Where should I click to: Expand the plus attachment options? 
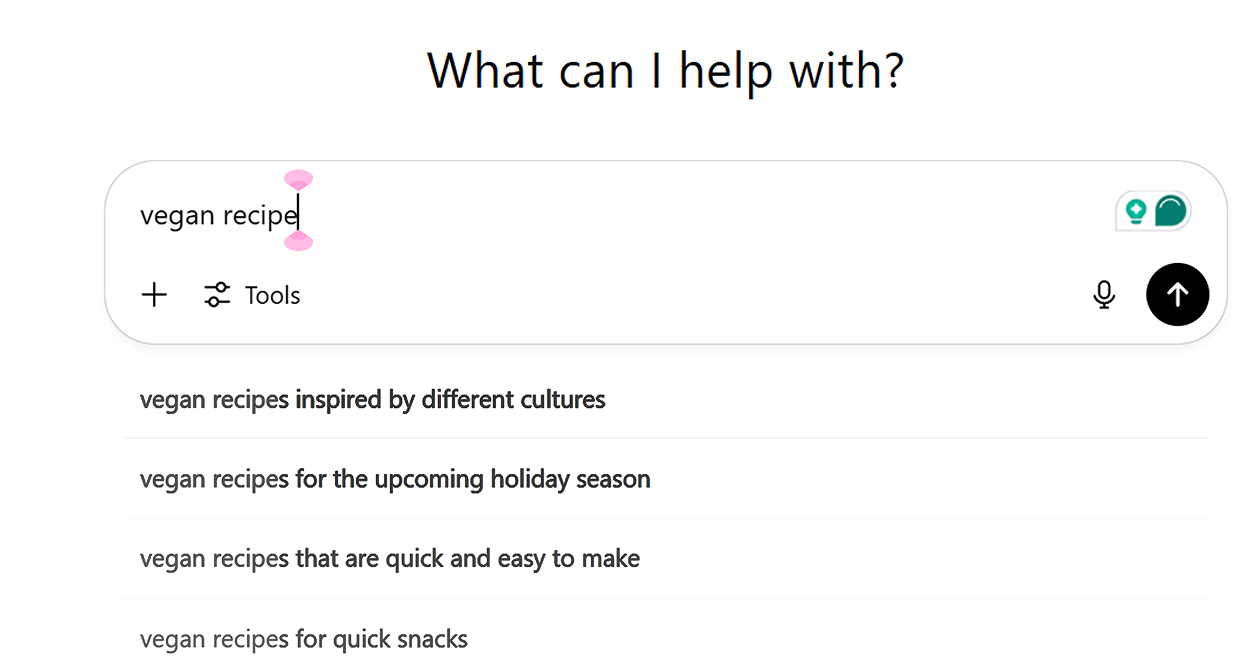point(154,294)
